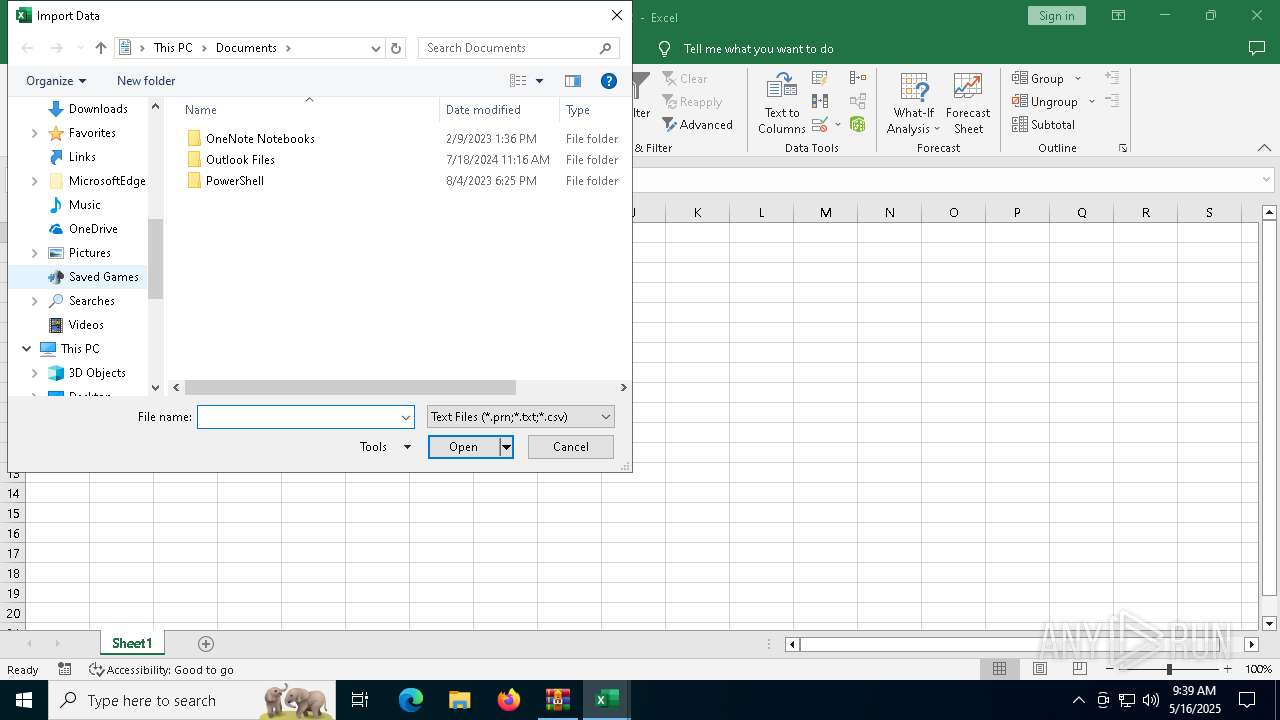Switch to Normal view in status bar

point(999,669)
